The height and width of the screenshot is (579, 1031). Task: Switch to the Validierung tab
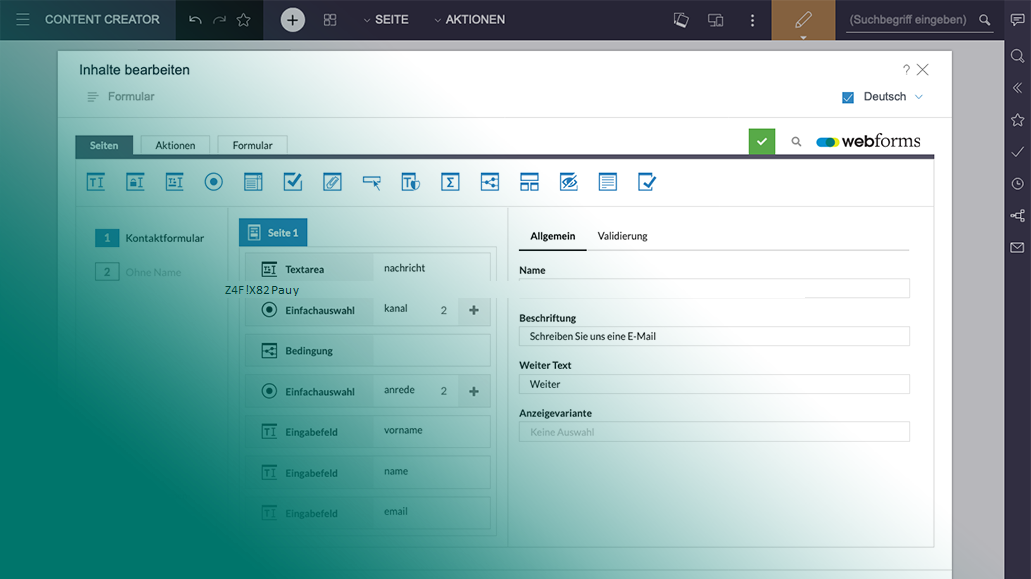tap(622, 236)
